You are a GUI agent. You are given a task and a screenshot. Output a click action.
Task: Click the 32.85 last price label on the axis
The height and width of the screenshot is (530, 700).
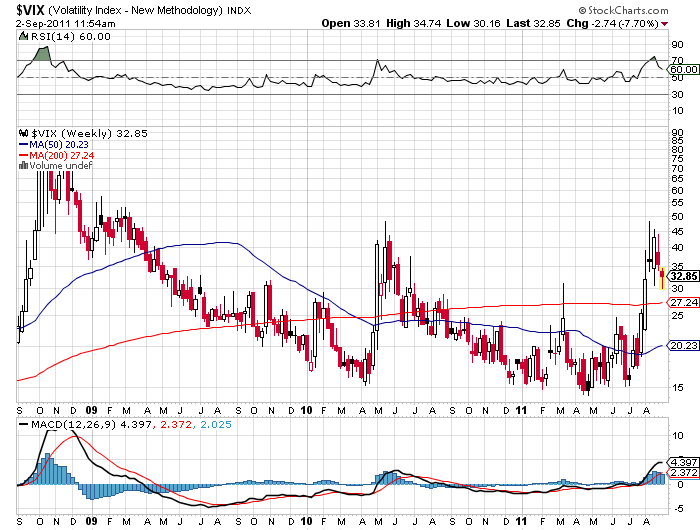click(683, 276)
